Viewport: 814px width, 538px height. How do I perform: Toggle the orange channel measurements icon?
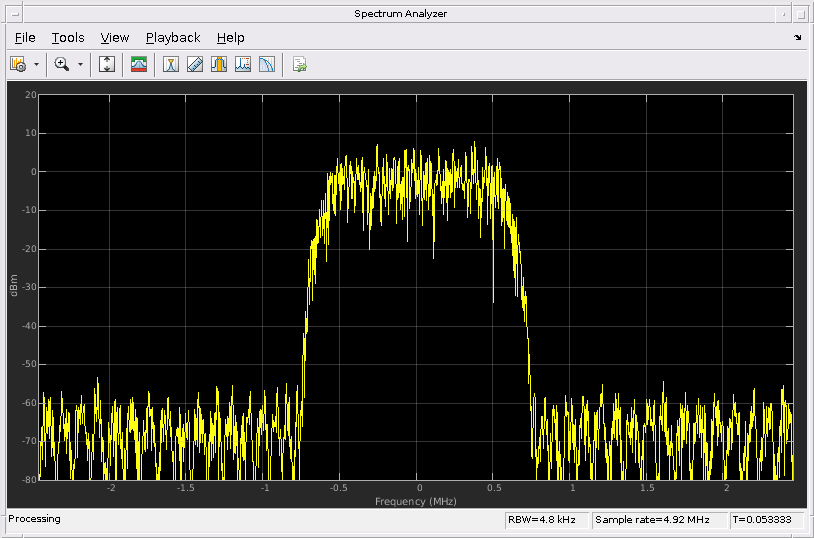click(x=218, y=65)
